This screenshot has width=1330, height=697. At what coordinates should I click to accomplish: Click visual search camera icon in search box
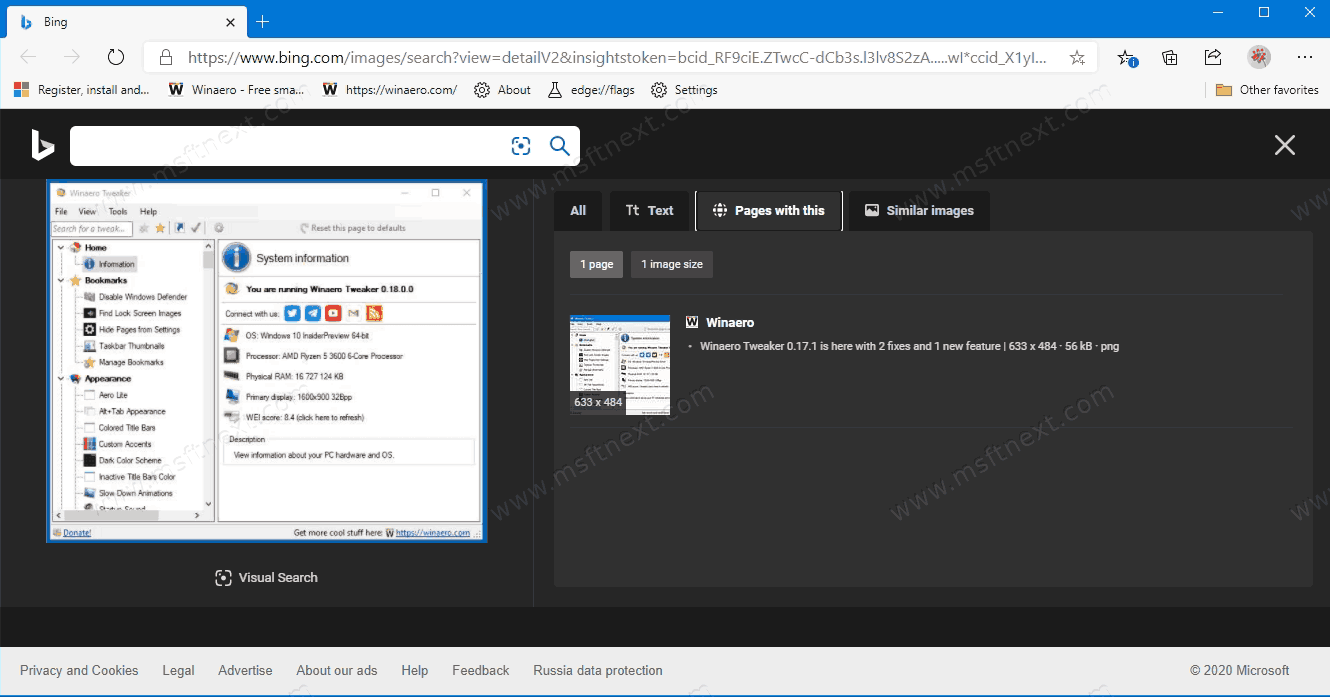pyautogui.click(x=521, y=146)
